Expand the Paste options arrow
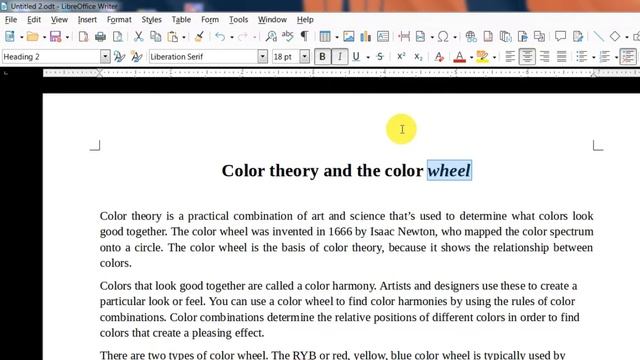The height and width of the screenshot is (360, 640). (x=184, y=38)
